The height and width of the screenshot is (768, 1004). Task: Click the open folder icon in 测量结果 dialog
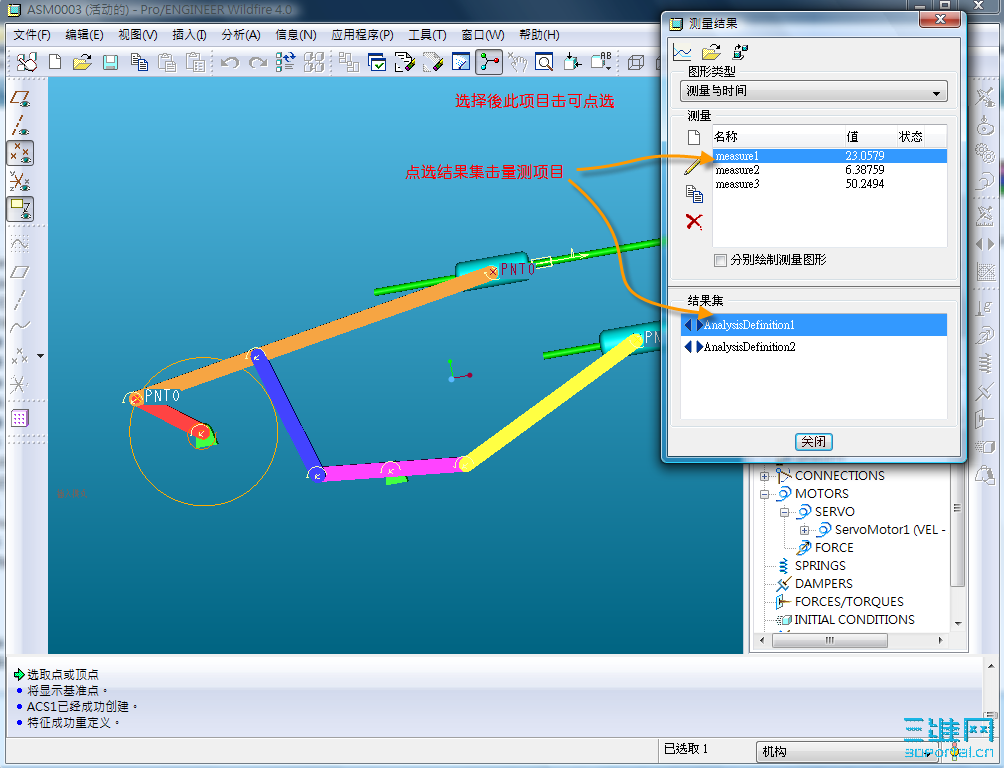coord(711,53)
